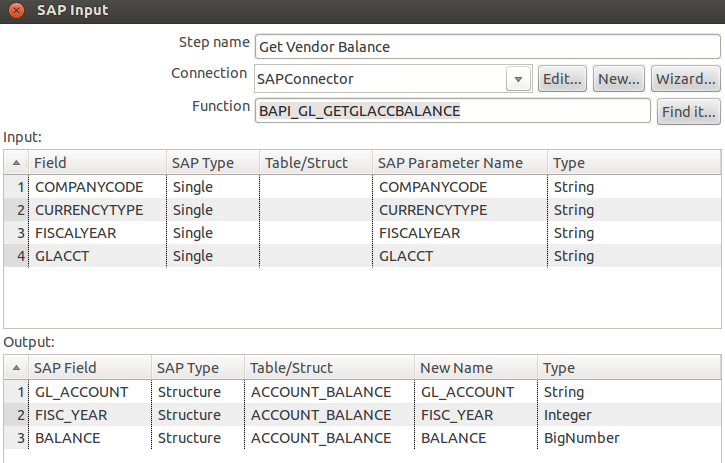Click the output New Name column header
This screenshot has height=463, width=725.
pos(474,368)
